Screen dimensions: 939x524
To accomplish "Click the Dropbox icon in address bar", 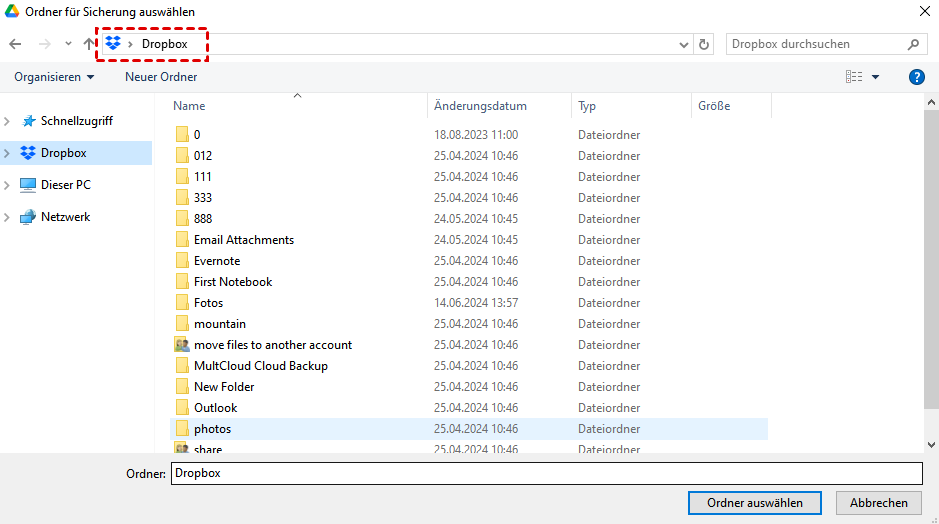I will [x=114, y=44].
